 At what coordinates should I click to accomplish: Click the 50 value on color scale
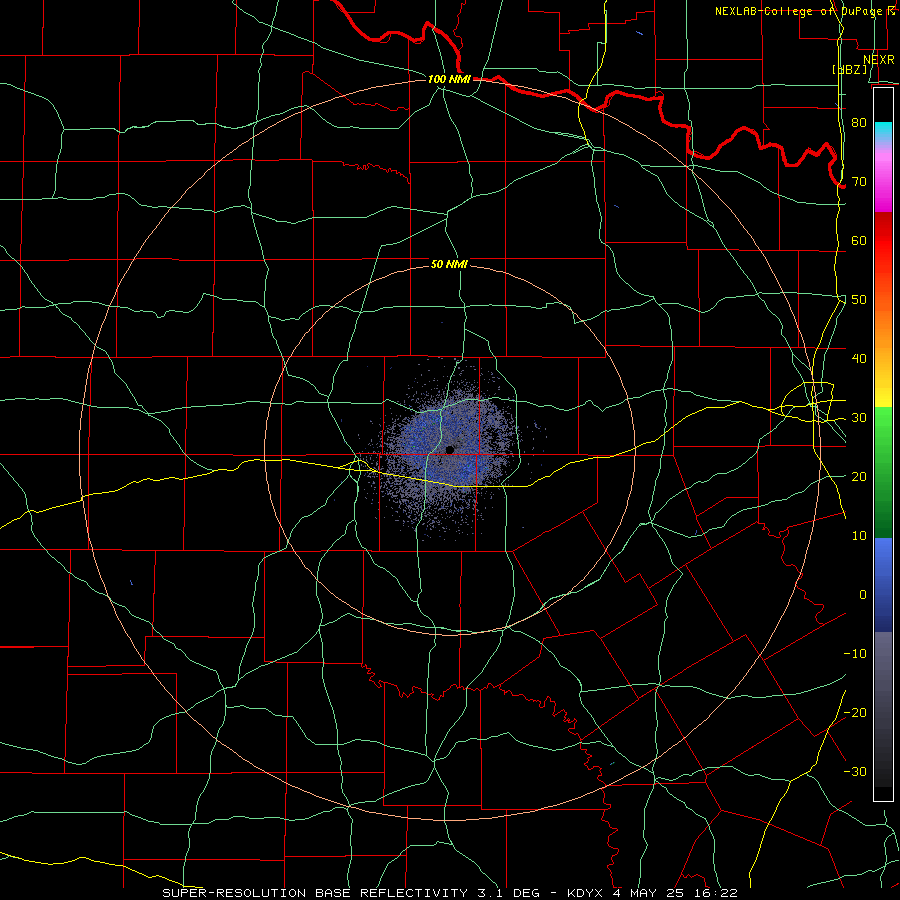pos(859,300)
